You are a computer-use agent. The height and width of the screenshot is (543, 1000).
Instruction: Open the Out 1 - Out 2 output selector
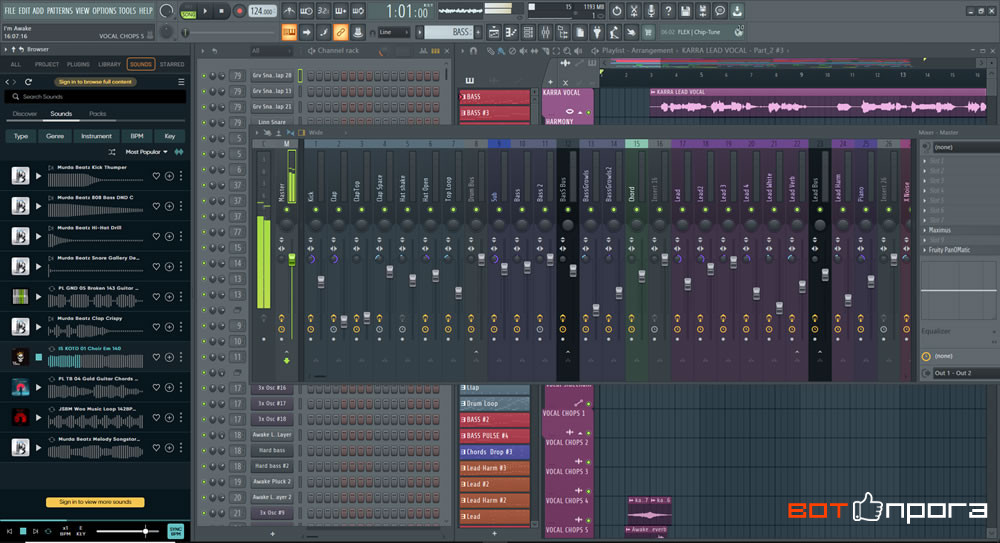(964, 373)
